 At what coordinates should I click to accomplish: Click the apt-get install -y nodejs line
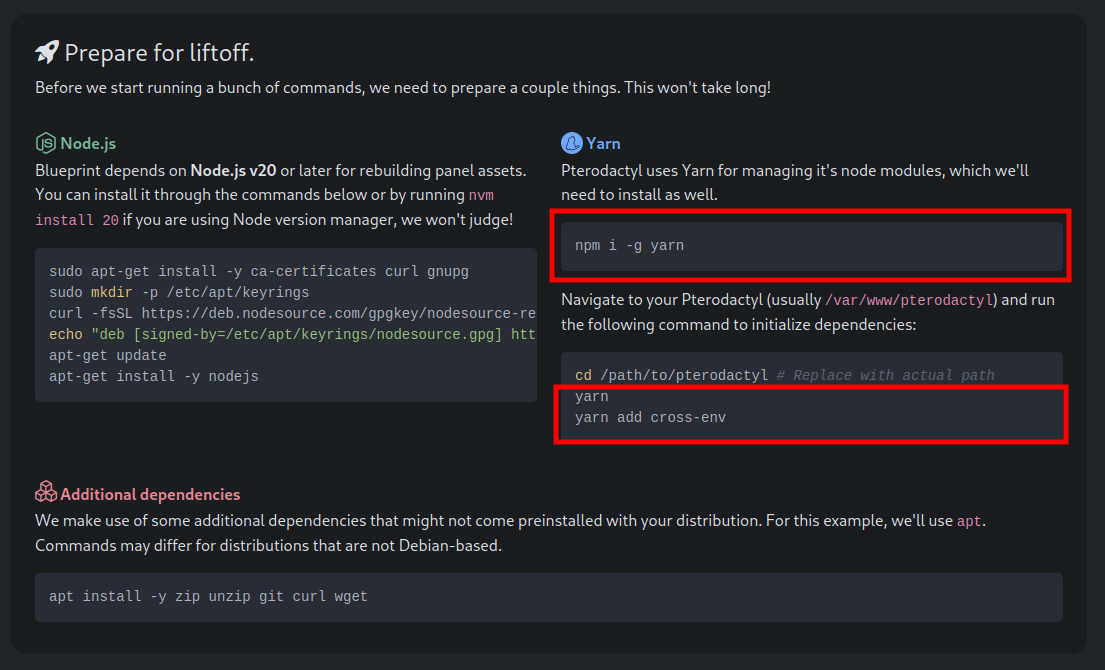154,377
